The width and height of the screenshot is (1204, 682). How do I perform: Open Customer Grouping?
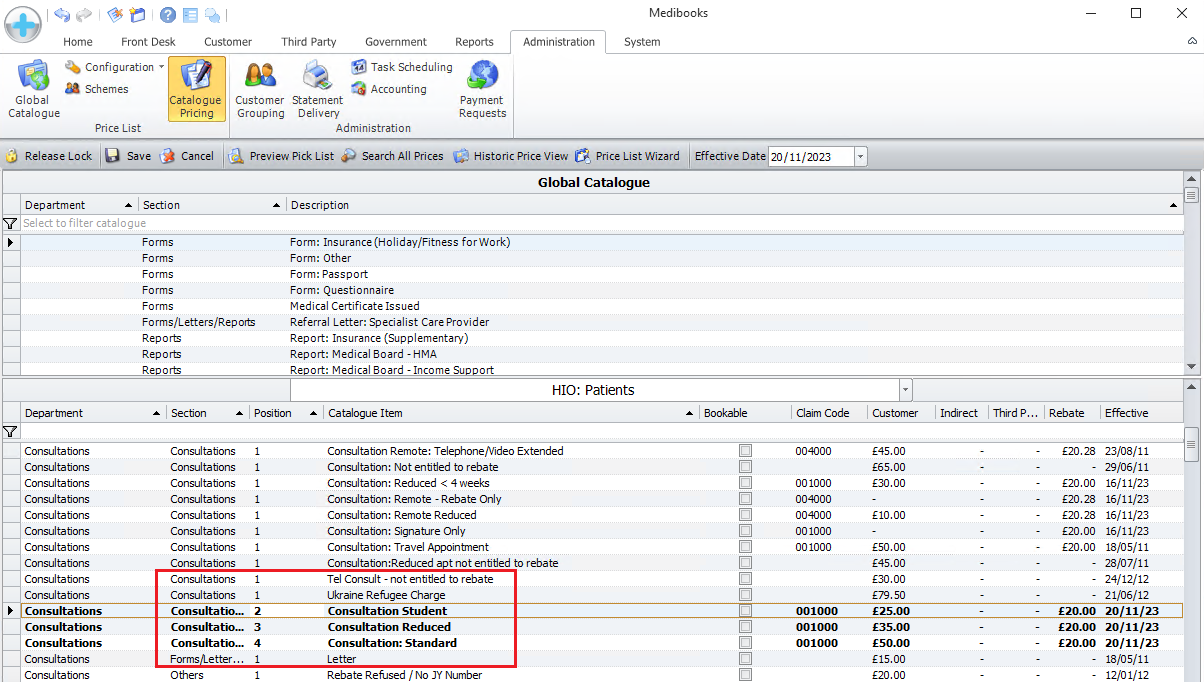[260, 89]
